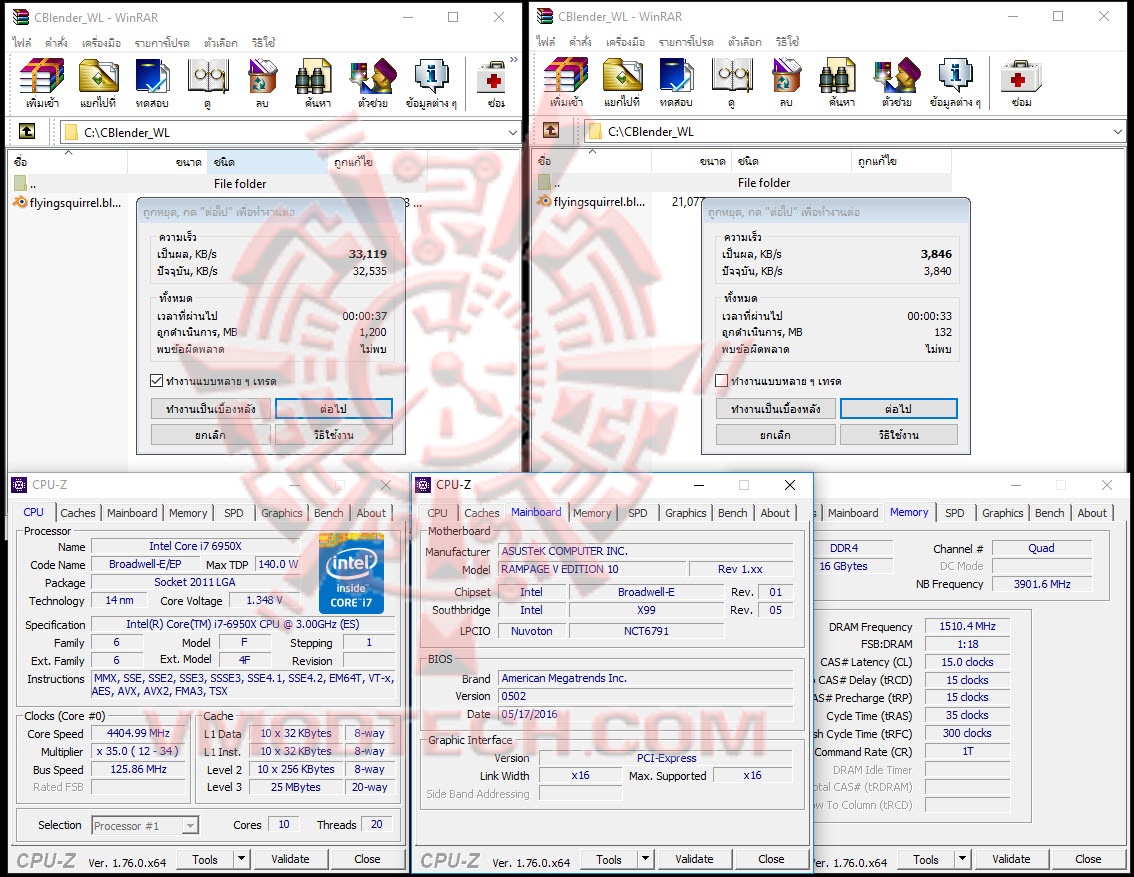Click Wizard icon in right WinRAR toolbar

pyautogui.click(x=897, y=82)
